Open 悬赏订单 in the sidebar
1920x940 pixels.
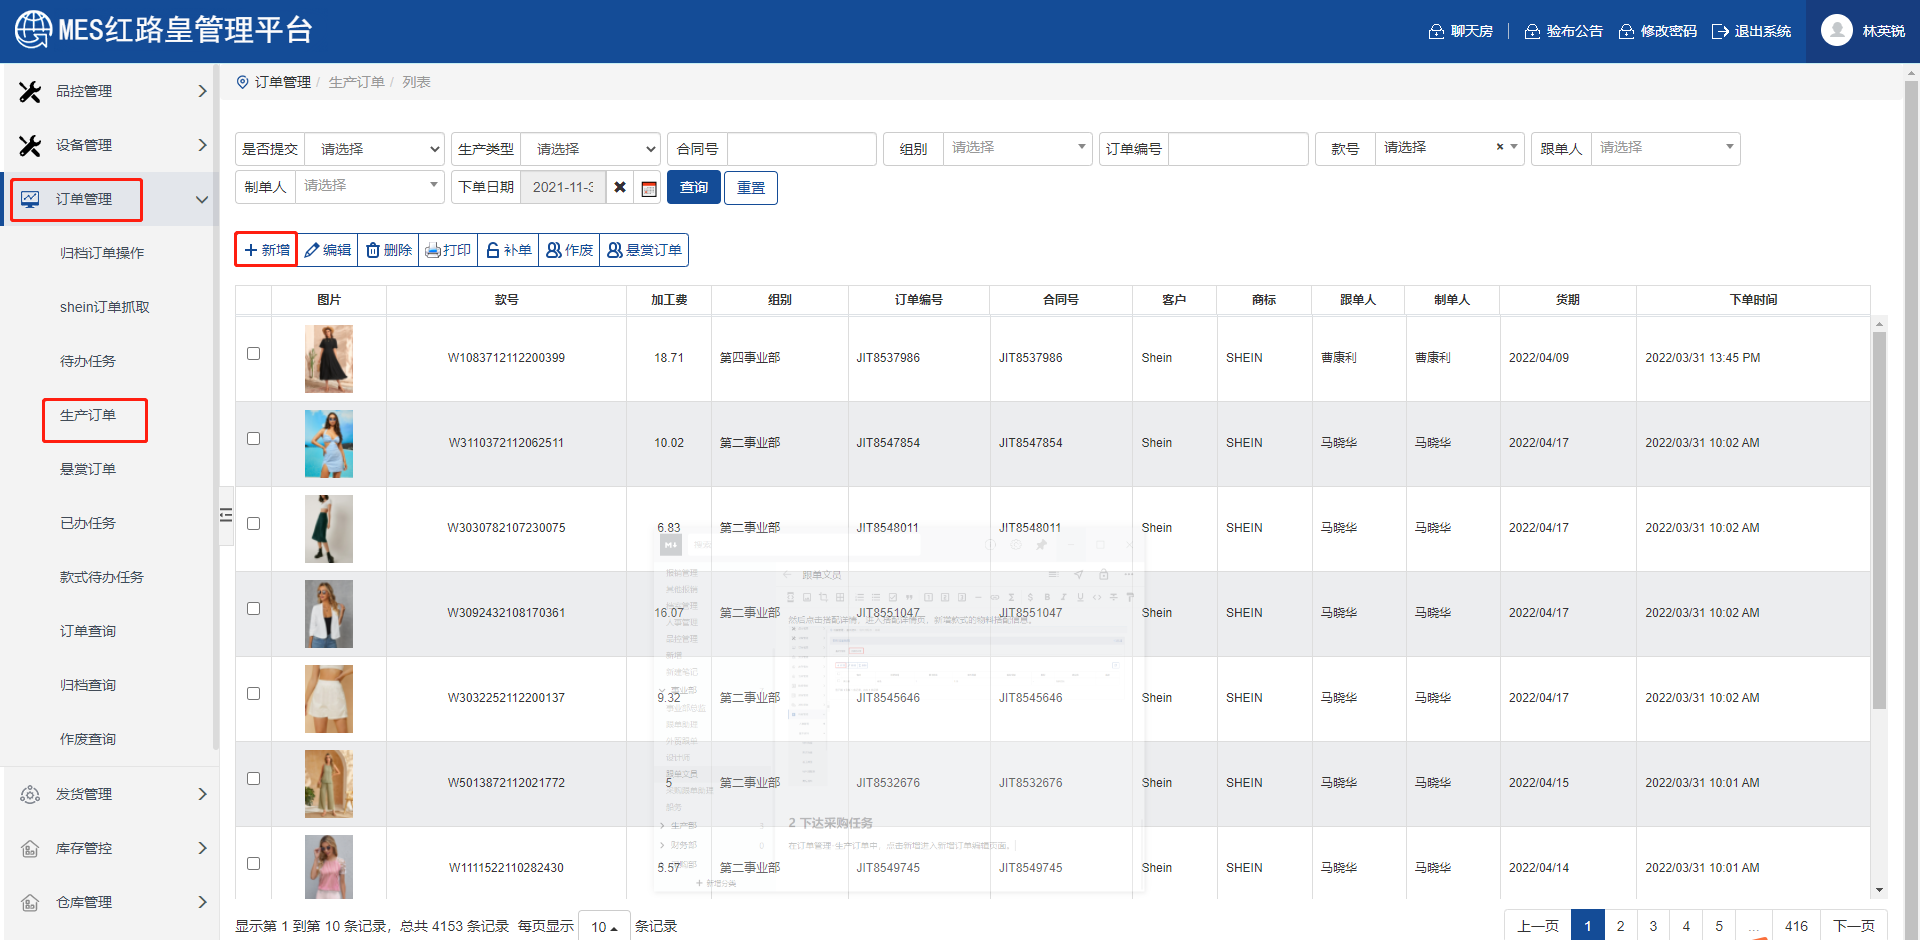(88, 469)
